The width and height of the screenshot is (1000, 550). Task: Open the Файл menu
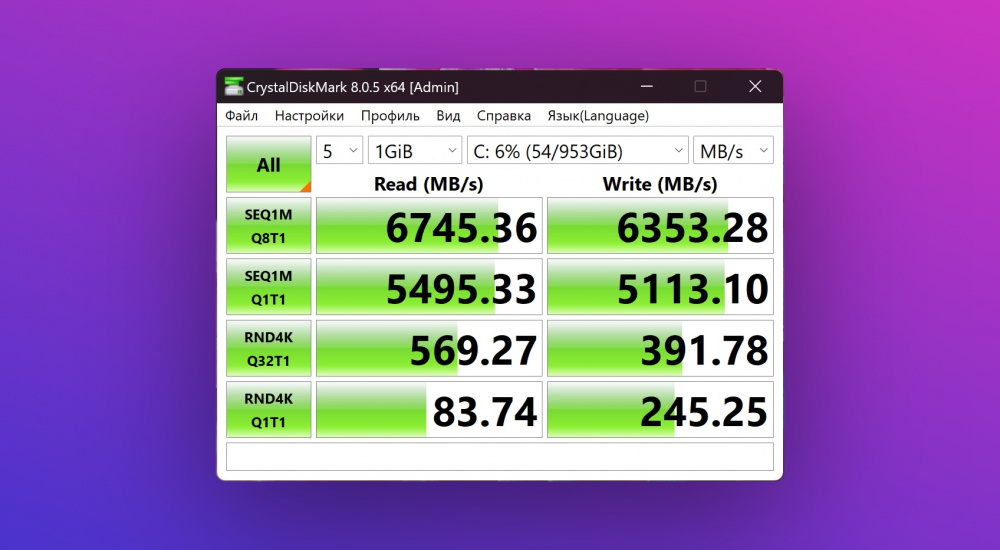click(242, 115)
